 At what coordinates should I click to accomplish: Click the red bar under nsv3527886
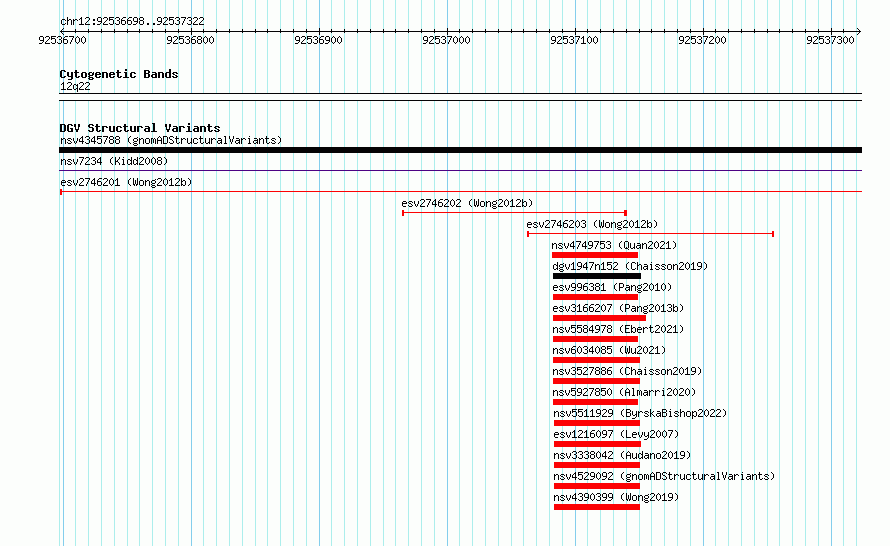point(597,381)
